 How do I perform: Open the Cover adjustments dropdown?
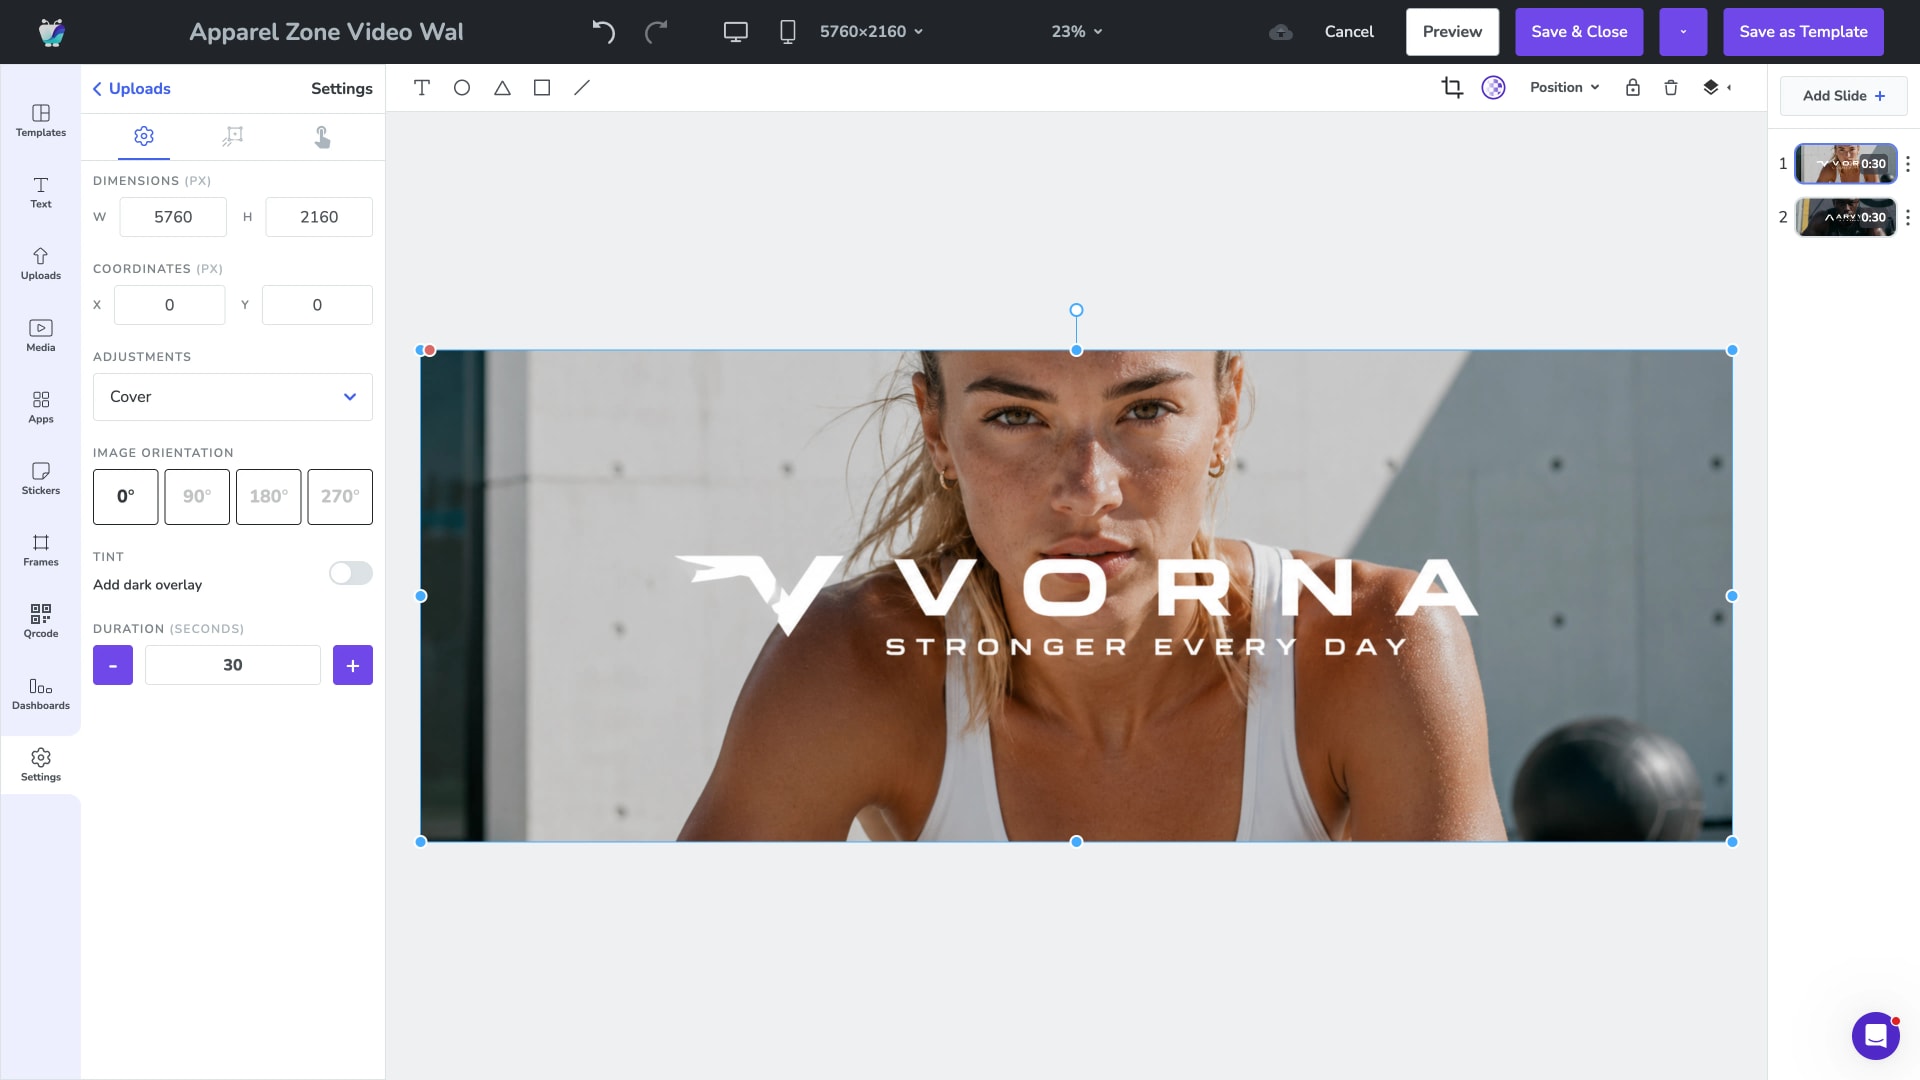[233, 397]
